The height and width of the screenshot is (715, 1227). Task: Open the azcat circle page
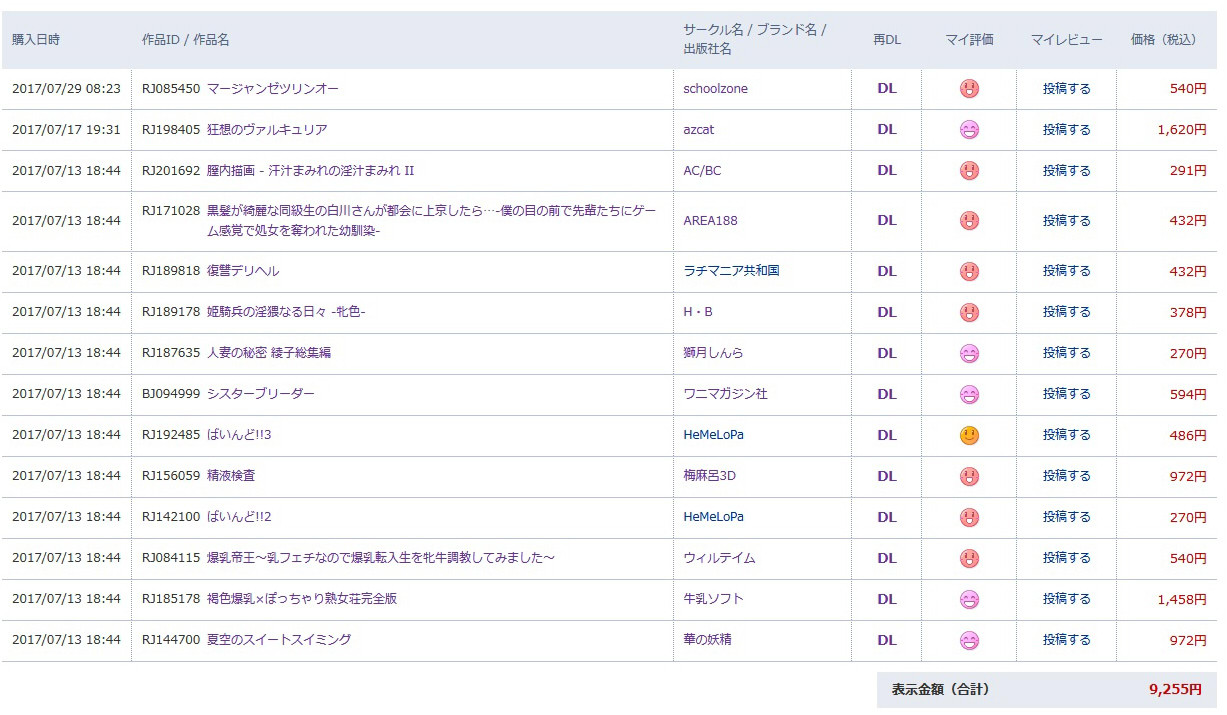(x=699, y=130)
